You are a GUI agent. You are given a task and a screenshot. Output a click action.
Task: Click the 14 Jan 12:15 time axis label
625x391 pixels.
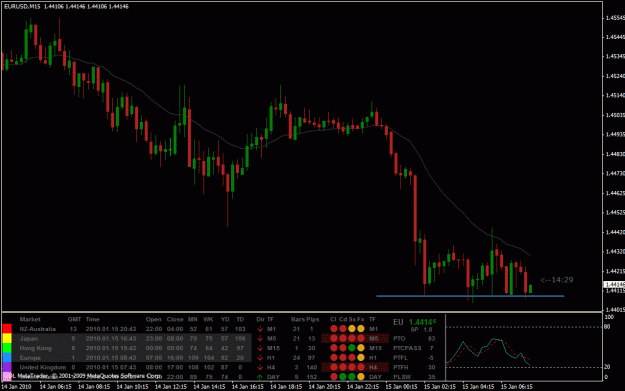[x=171, y=387]
